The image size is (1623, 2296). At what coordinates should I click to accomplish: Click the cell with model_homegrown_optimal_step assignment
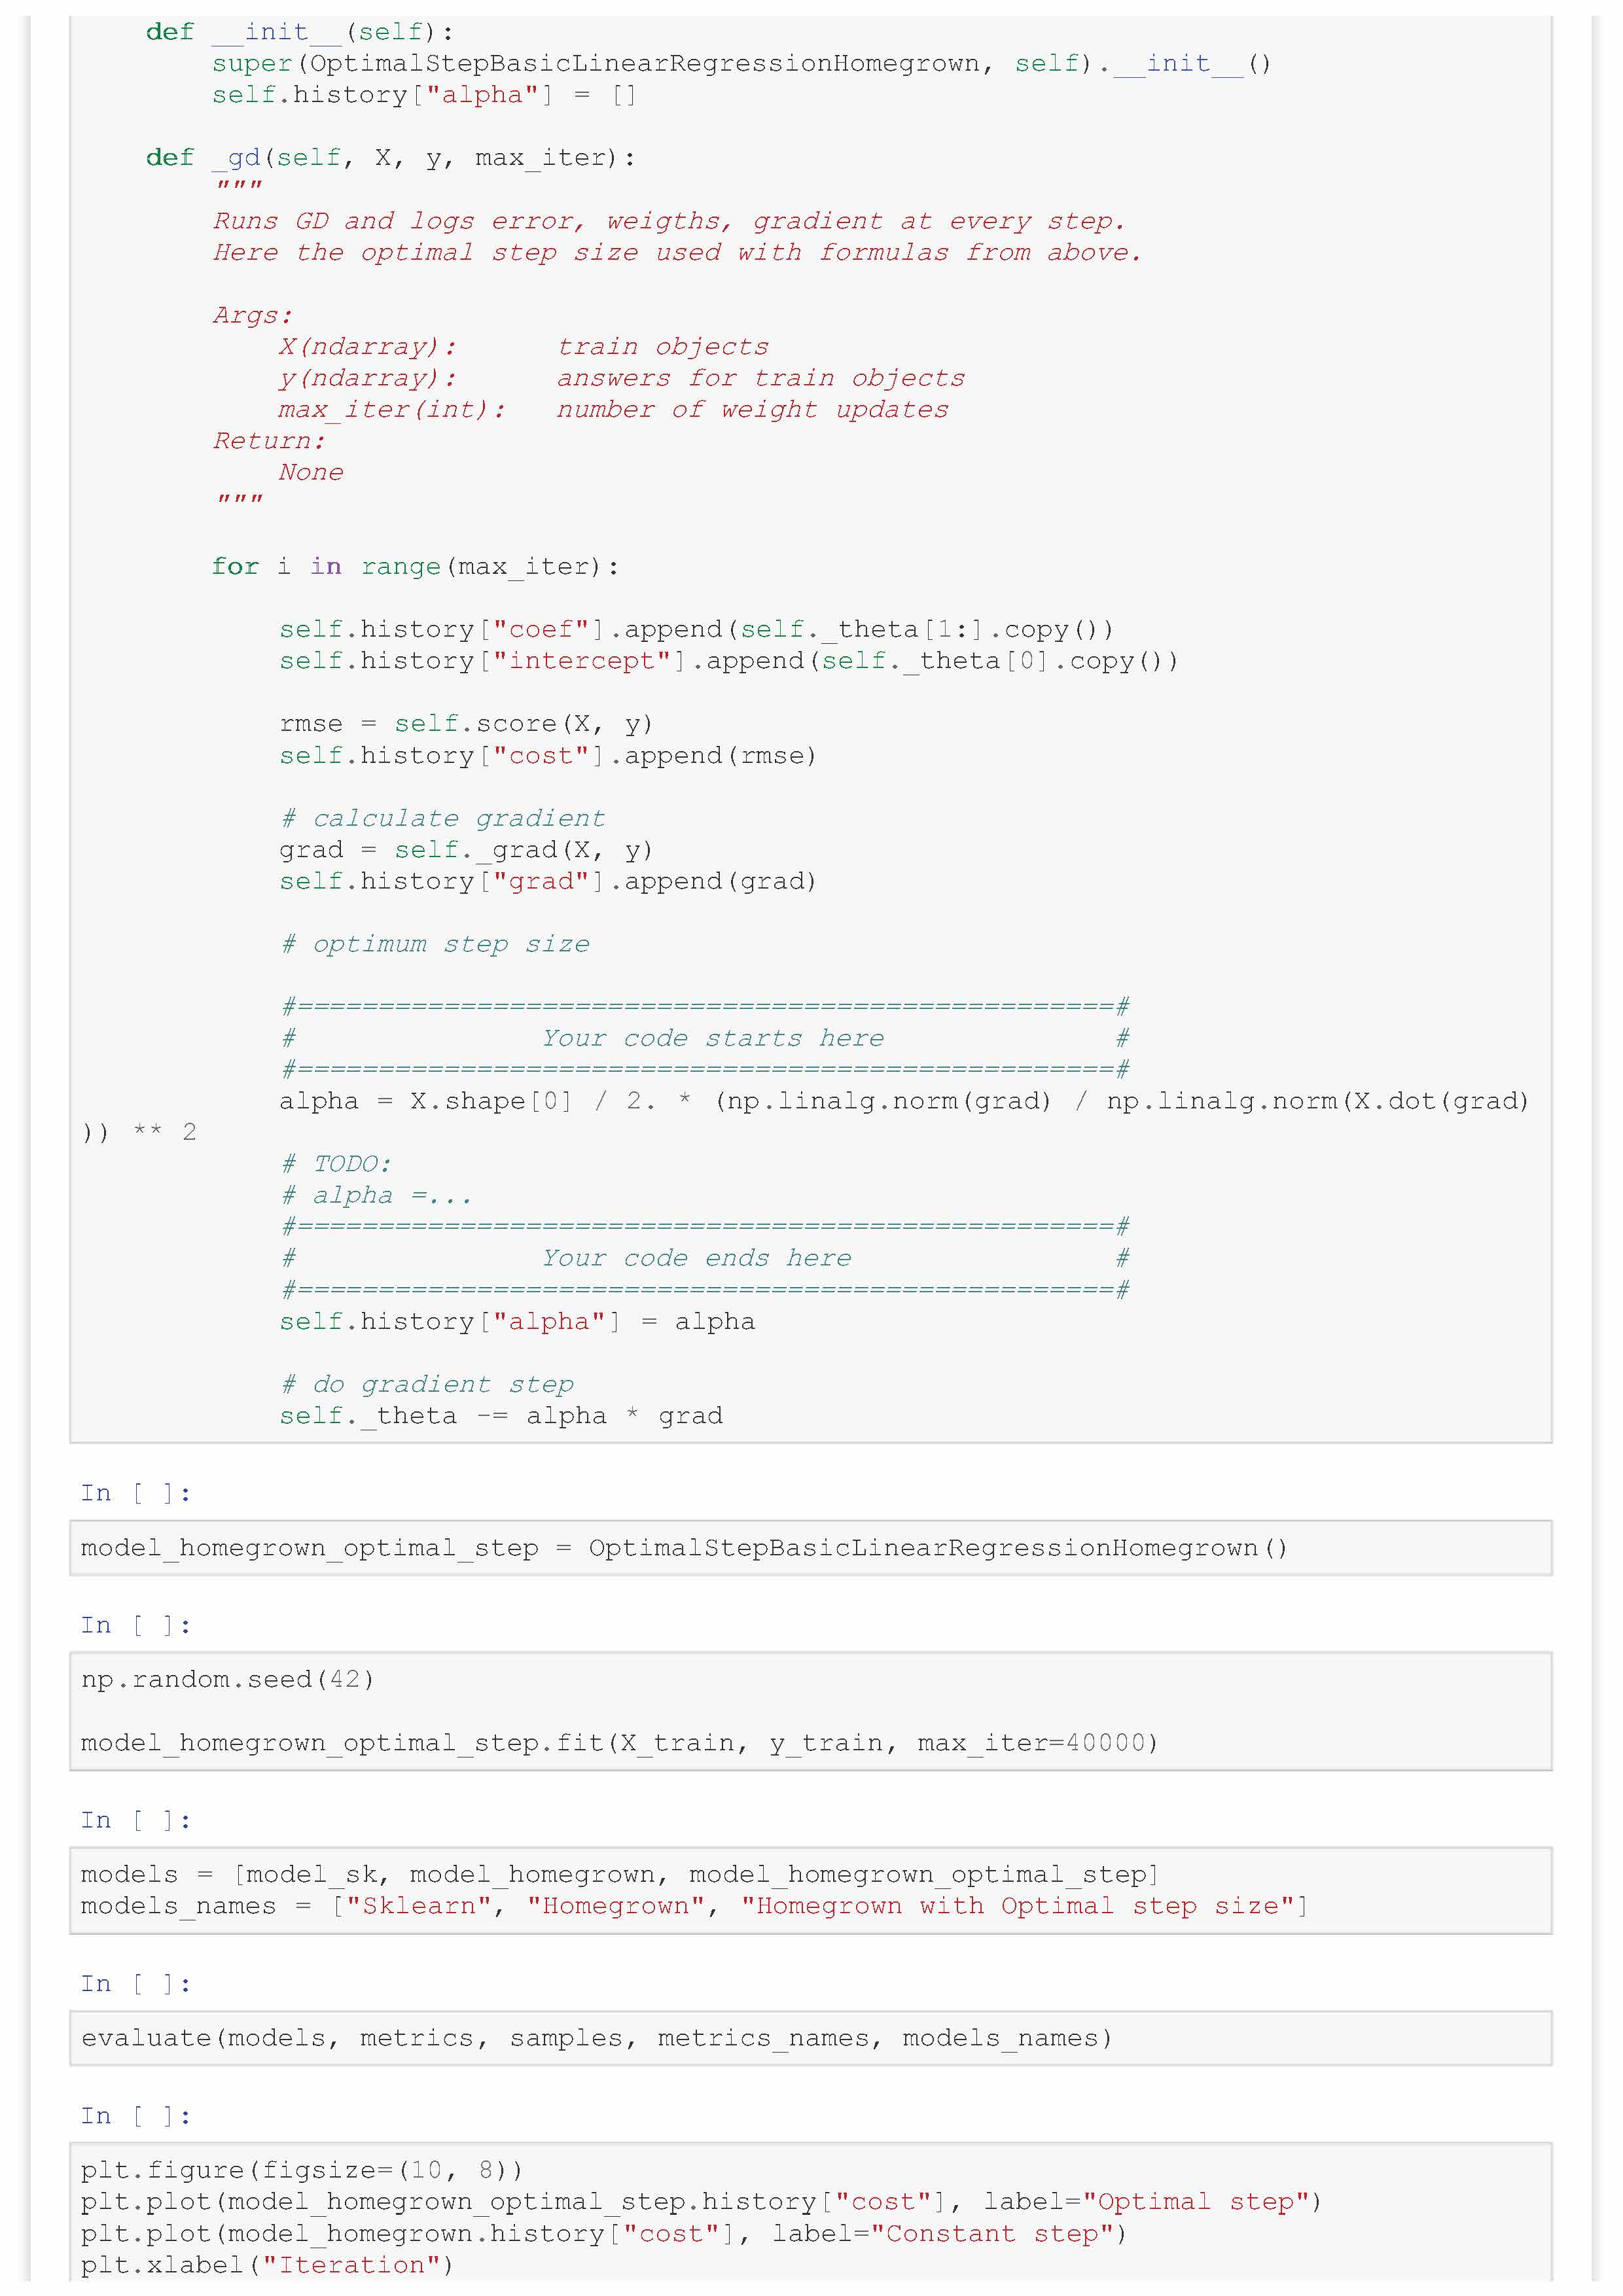pyautogui.click(x=684, y=1548)
